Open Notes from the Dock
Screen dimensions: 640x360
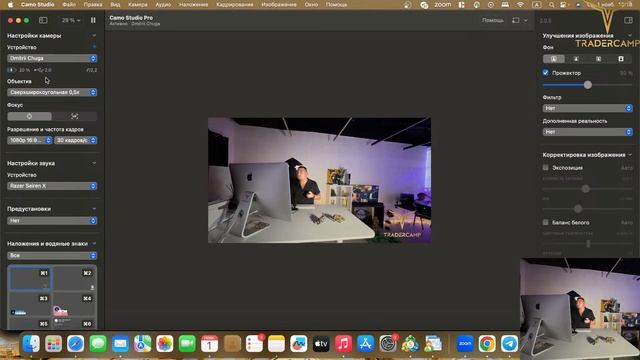point(276,344)
